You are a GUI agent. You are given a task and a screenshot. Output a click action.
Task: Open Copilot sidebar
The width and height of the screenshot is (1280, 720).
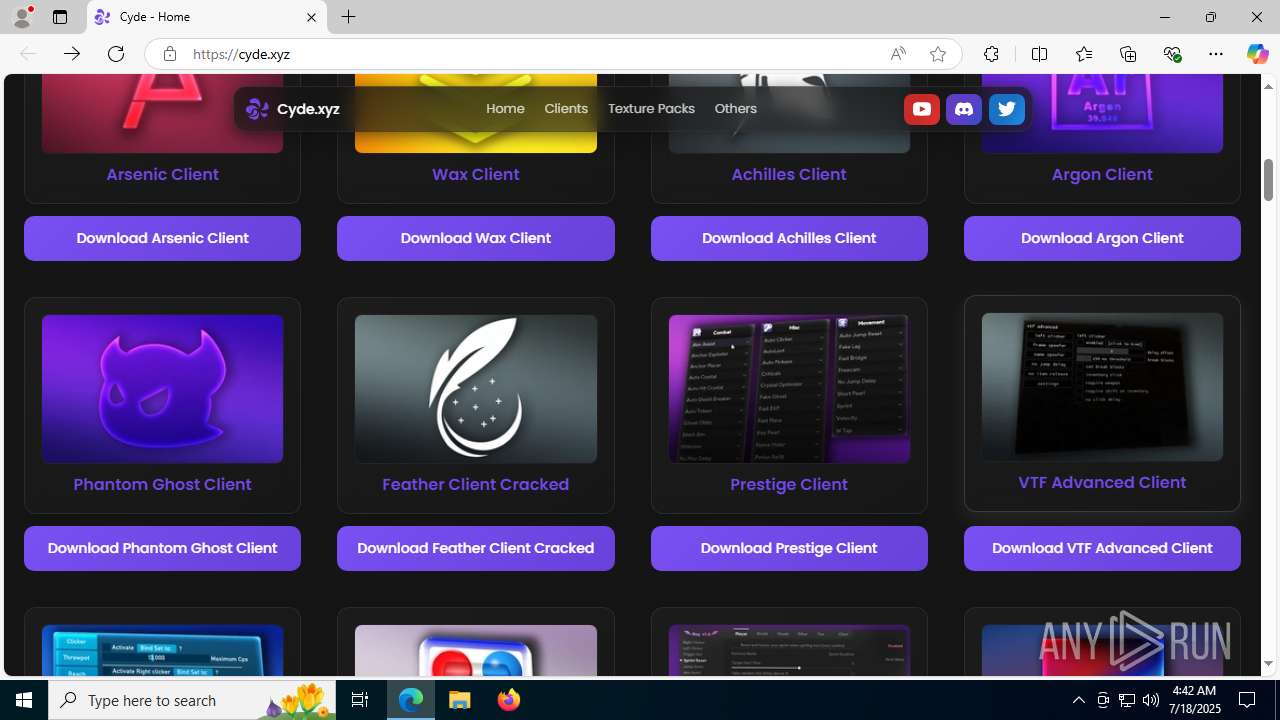click(x=1257, y=54)
